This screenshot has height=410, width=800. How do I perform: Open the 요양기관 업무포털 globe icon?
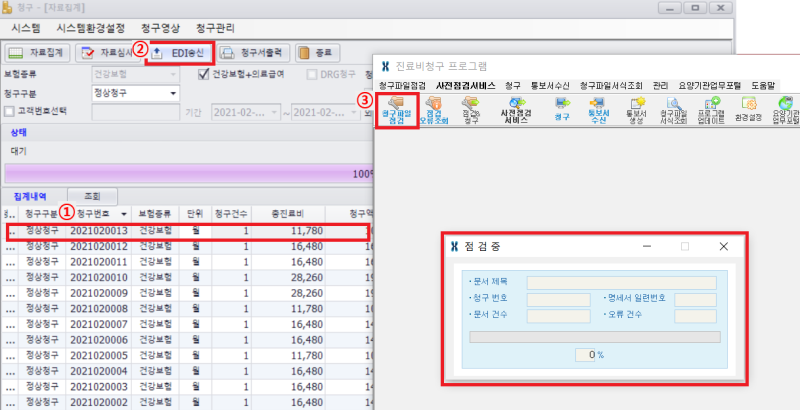[x=786, y=110]
